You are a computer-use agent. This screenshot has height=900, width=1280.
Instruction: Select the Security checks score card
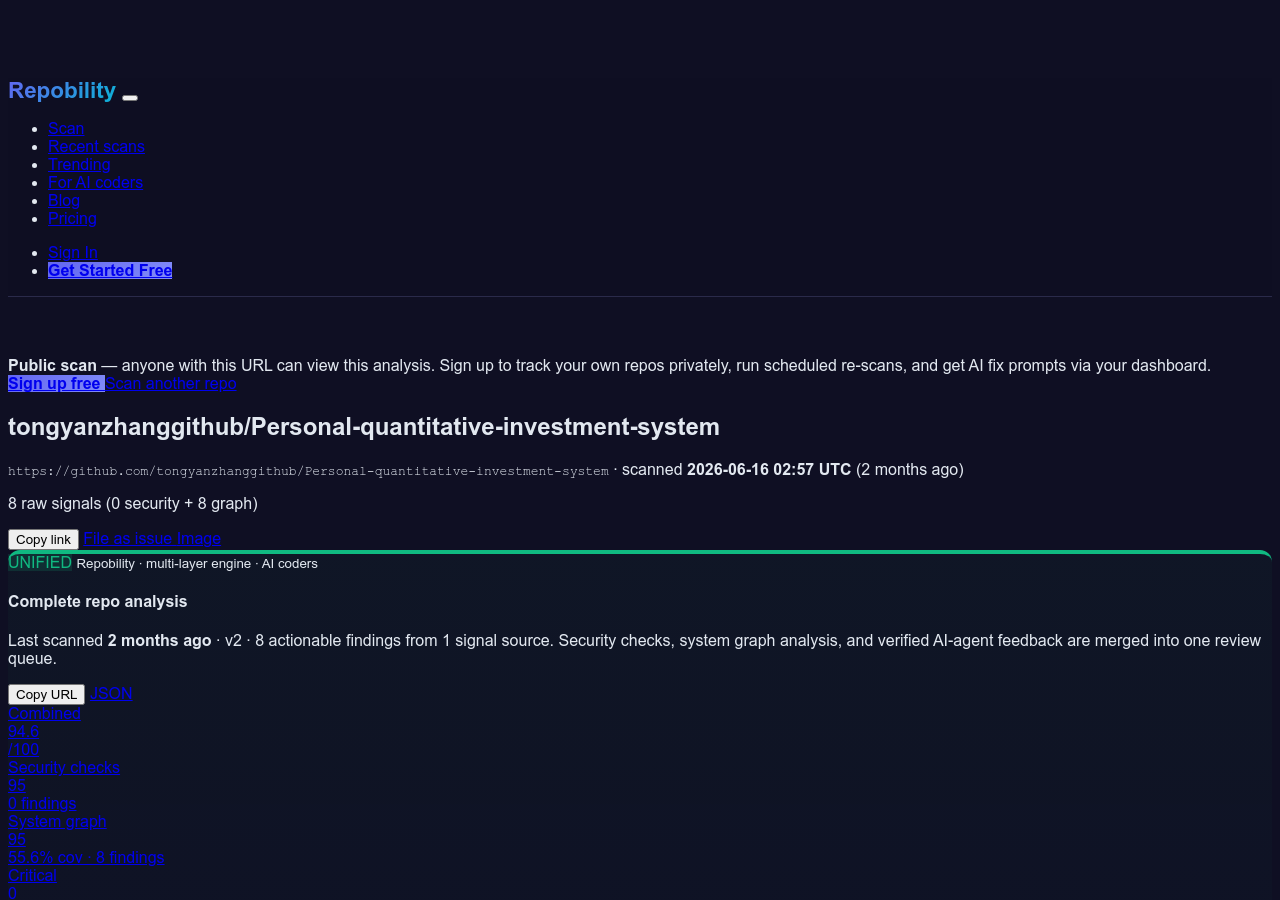tap(64, 785)
